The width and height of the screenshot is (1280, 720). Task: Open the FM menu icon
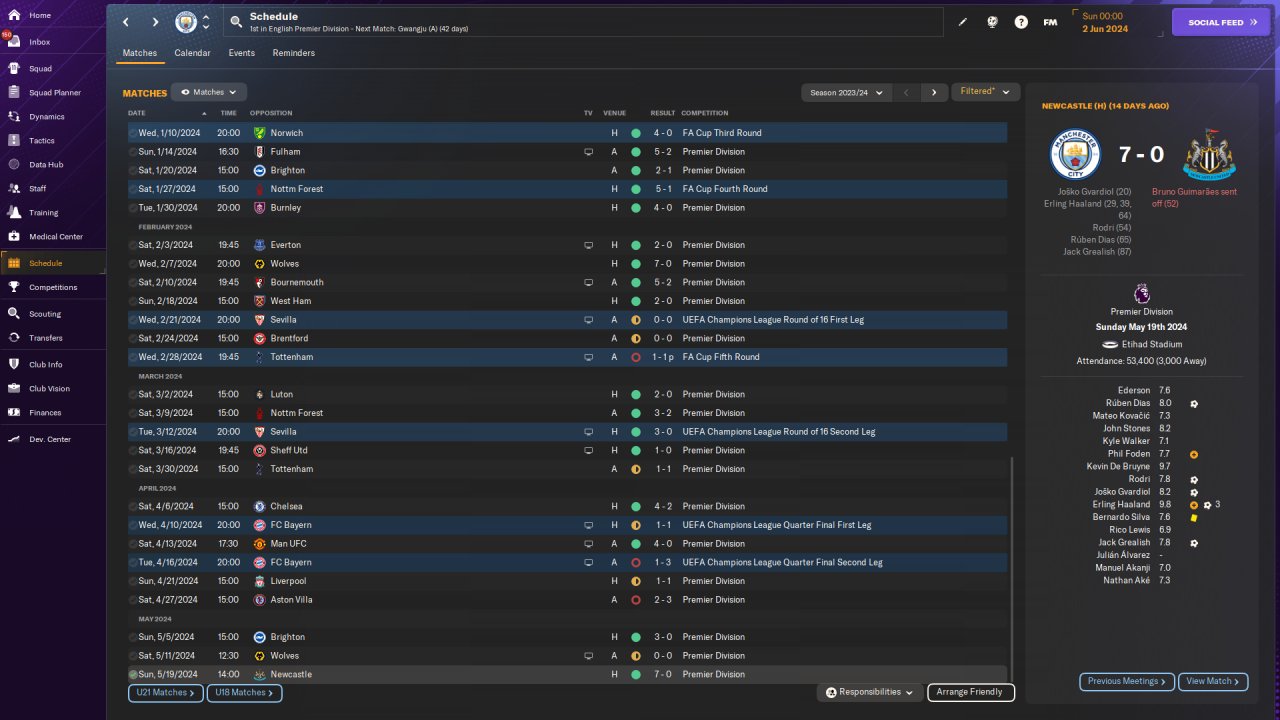tap(1050, 22)
